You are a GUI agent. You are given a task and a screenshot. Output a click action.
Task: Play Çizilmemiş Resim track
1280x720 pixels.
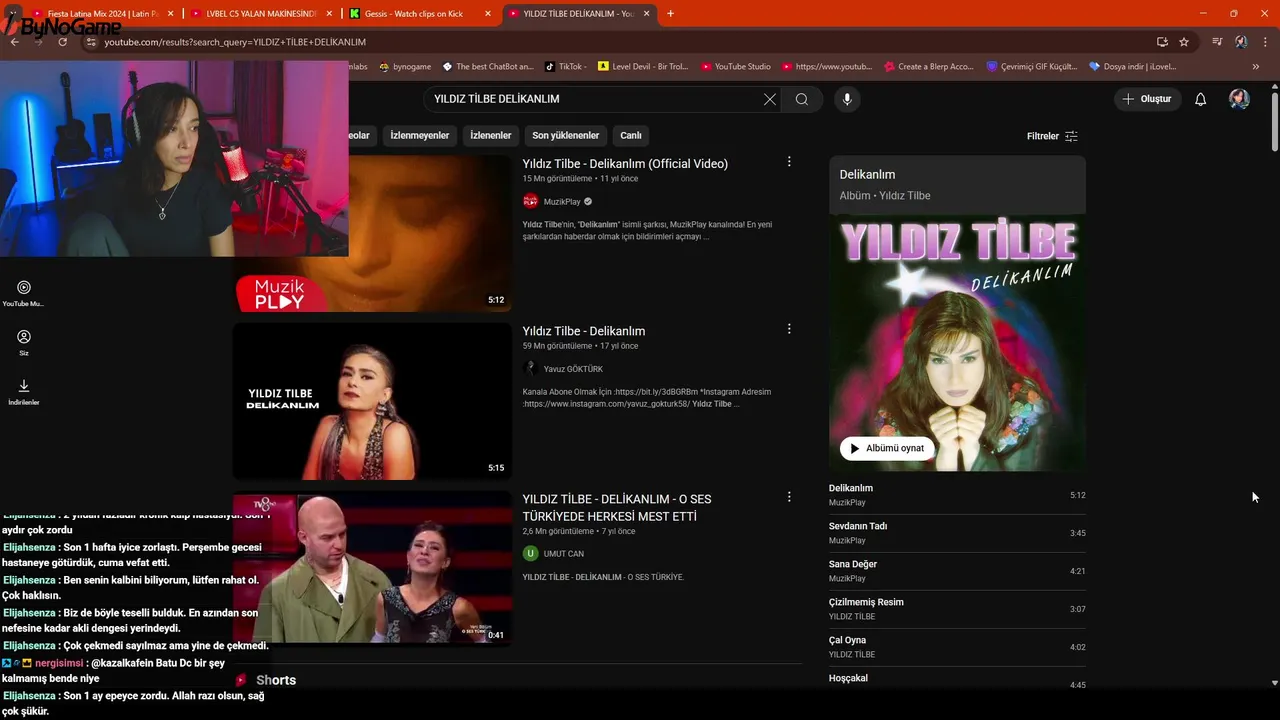[x=957, y=609]
